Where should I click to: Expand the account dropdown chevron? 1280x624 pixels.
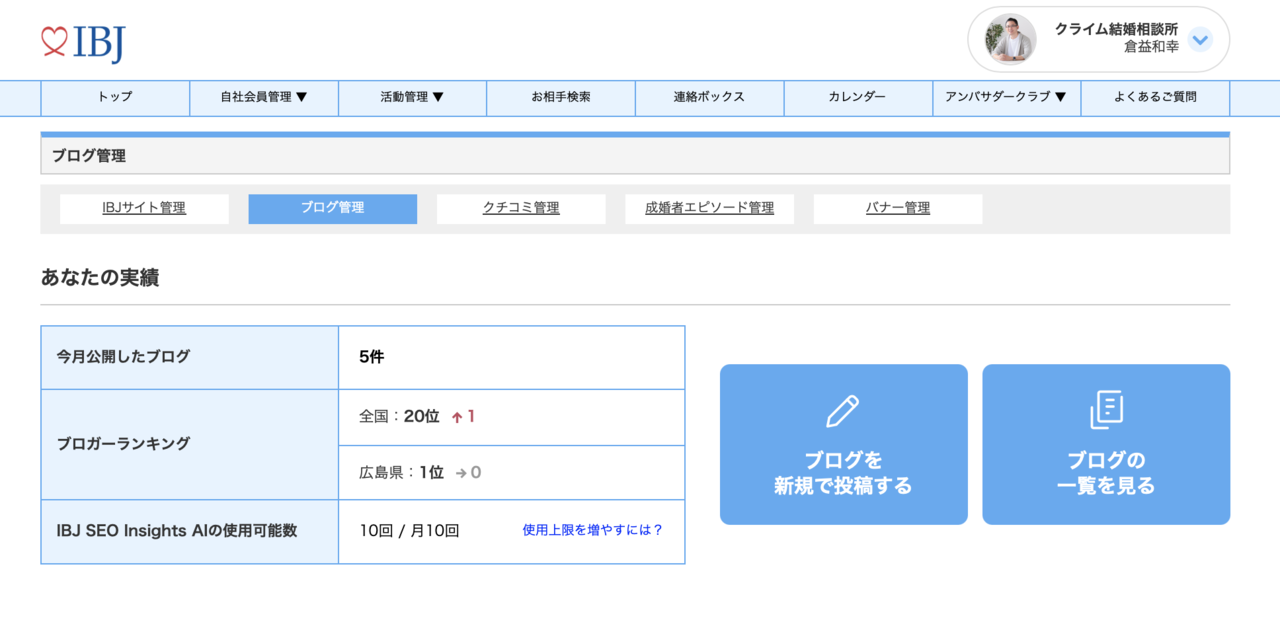tap(1200, 40)
